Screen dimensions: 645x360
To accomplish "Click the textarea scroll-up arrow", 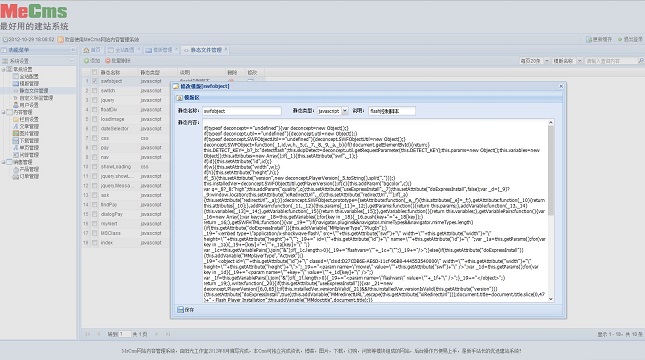I will [551, 122].
